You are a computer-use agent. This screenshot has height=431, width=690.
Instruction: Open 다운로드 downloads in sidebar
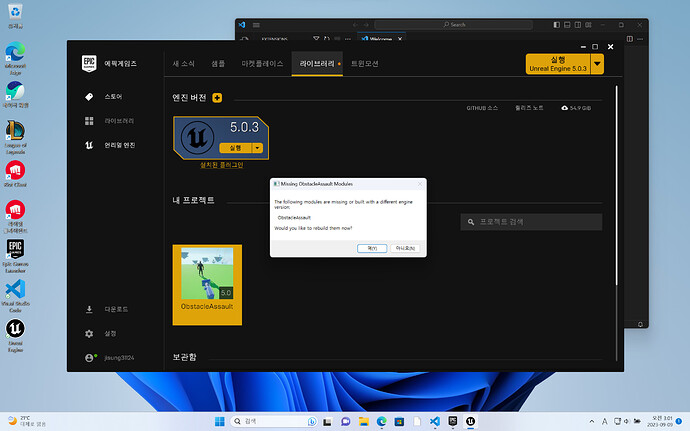[x=89, y=309]
